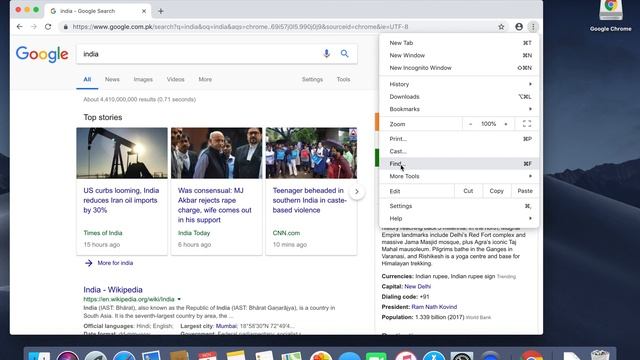Image resolution: width=640 pixels, height=360 pixels.
Task: Open dropdown arrow beside Wikipedia URL
Action: (x=179, y=299)
